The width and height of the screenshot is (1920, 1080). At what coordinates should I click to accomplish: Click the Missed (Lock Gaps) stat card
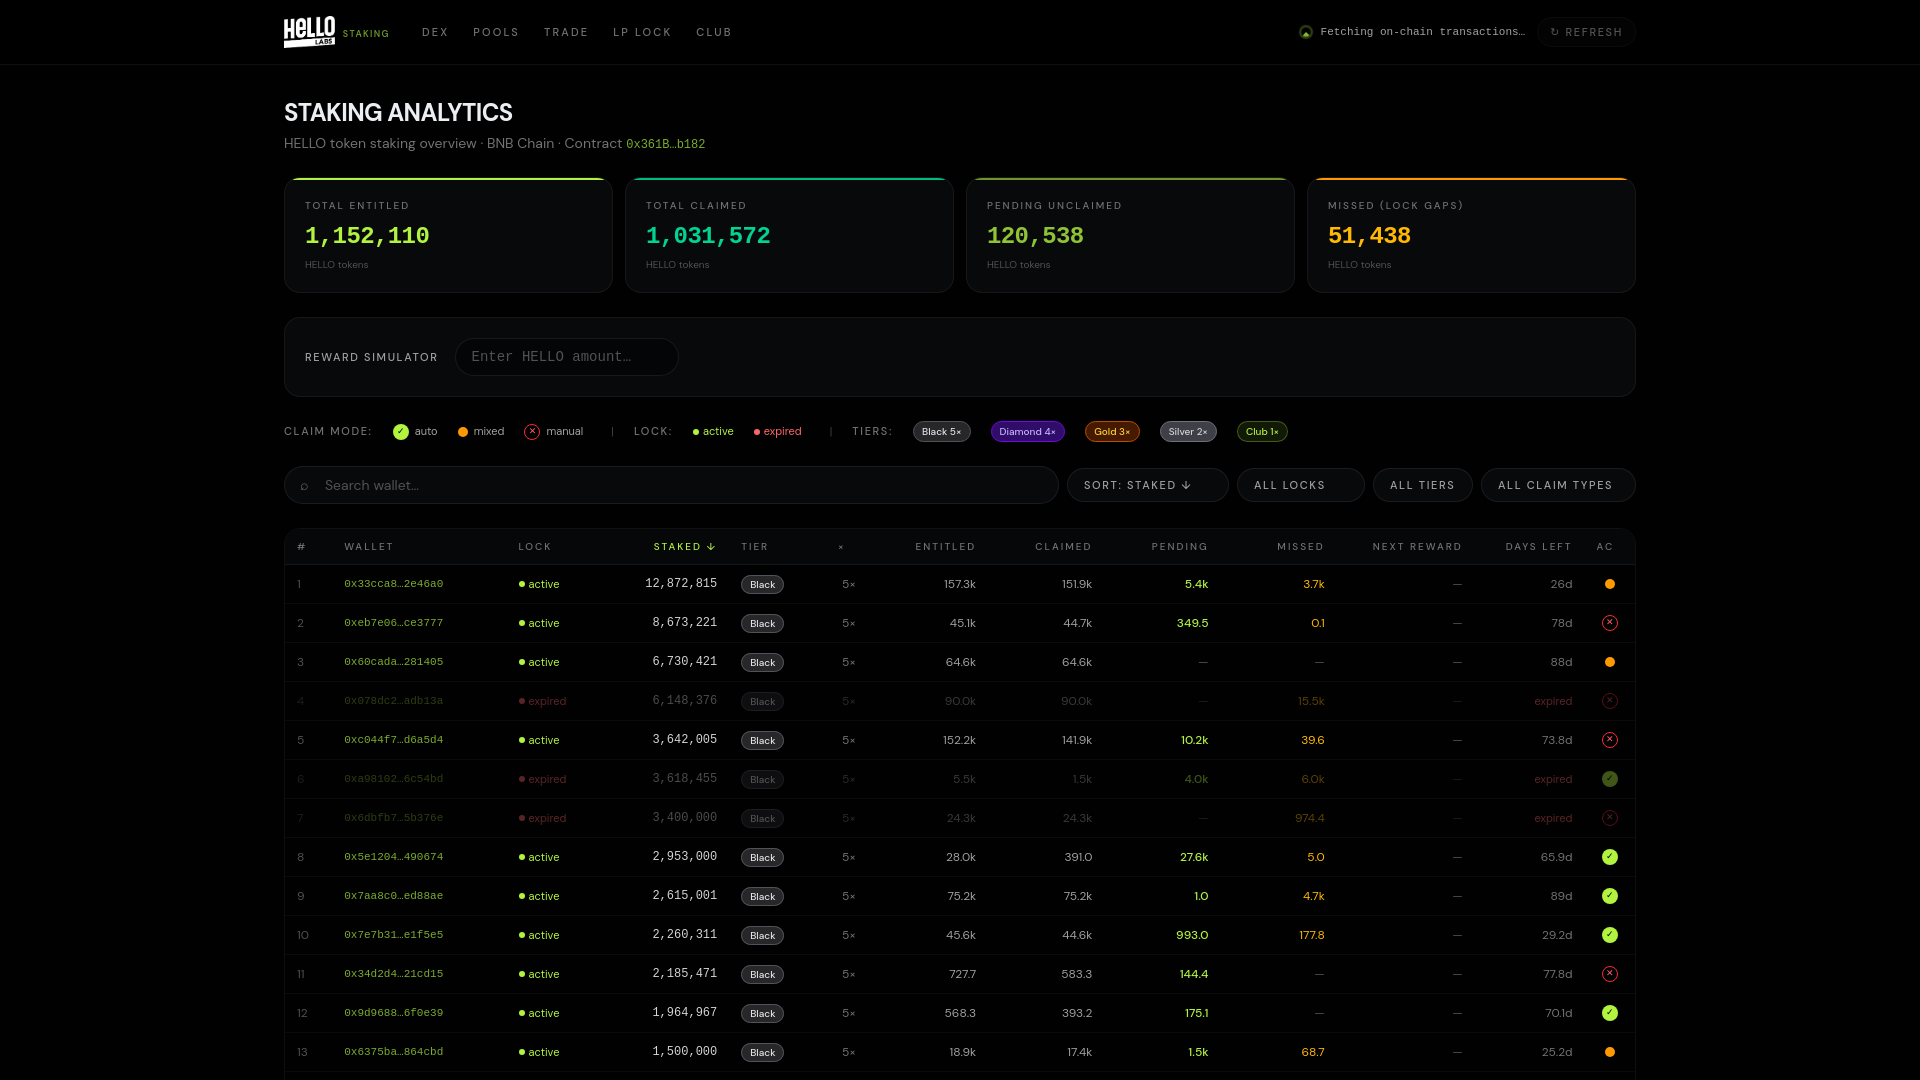[x=1471, y=235]
